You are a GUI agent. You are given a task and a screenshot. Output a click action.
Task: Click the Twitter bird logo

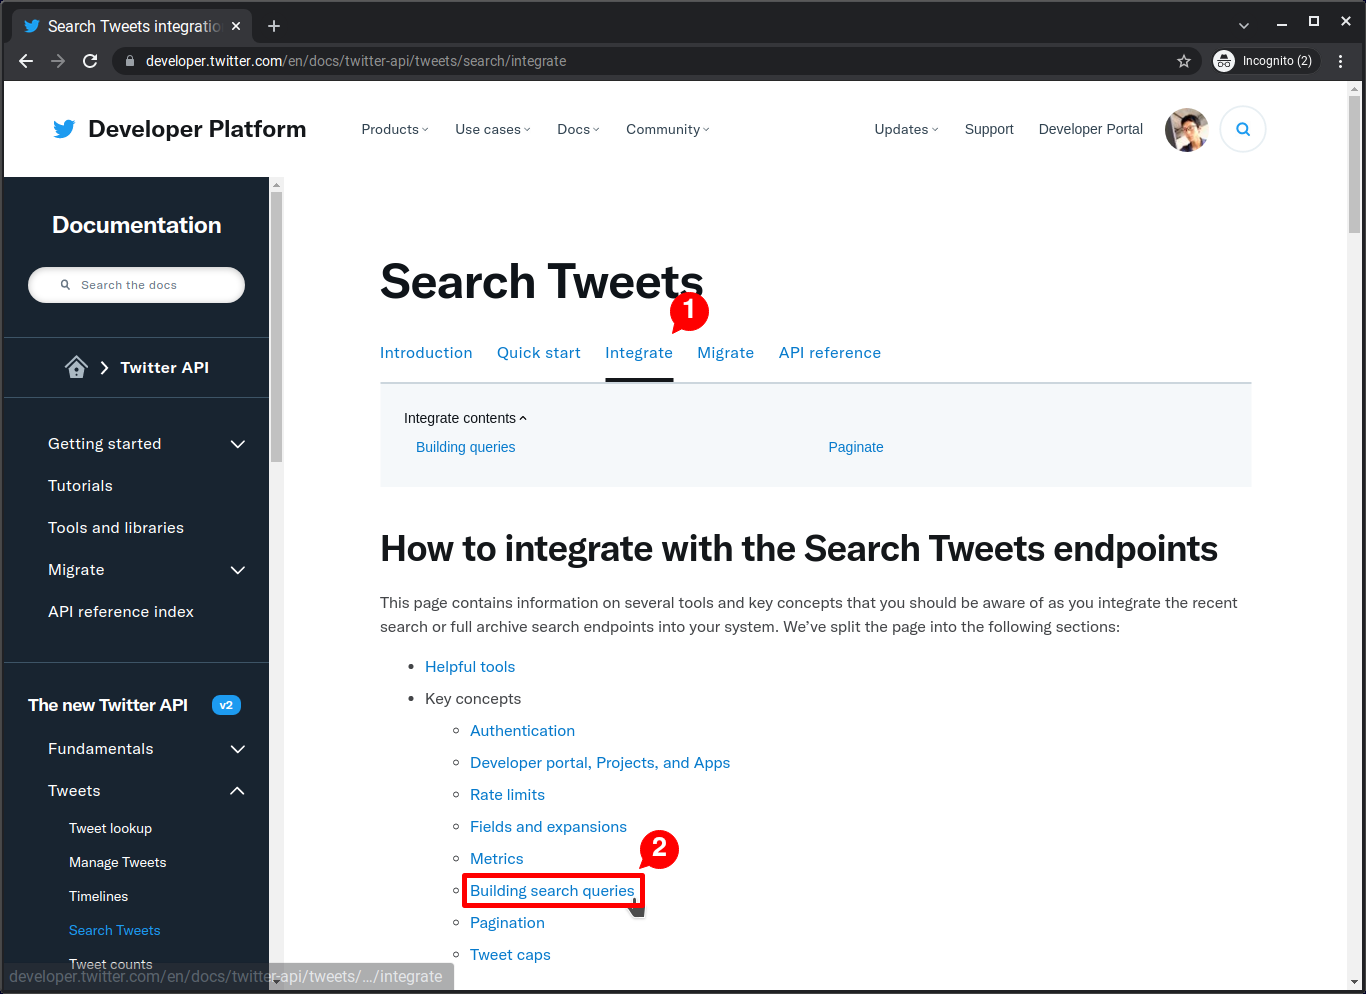pos(64,129)
